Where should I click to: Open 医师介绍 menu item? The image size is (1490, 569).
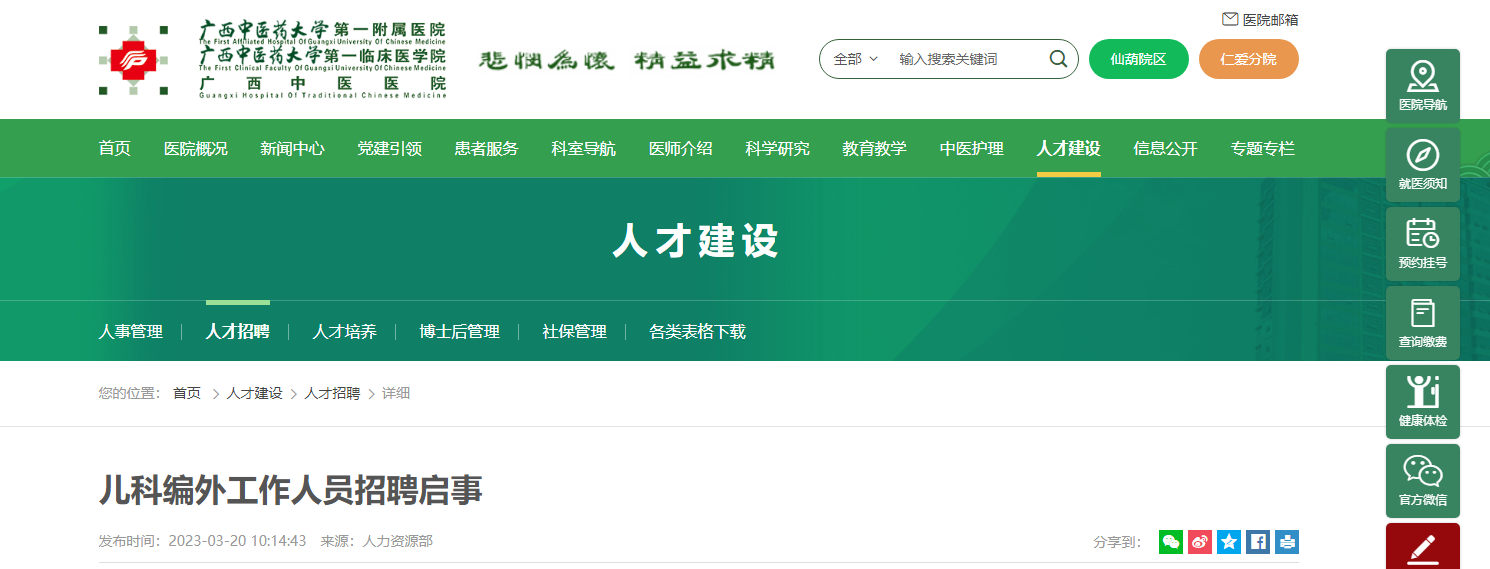coord(681,148)
